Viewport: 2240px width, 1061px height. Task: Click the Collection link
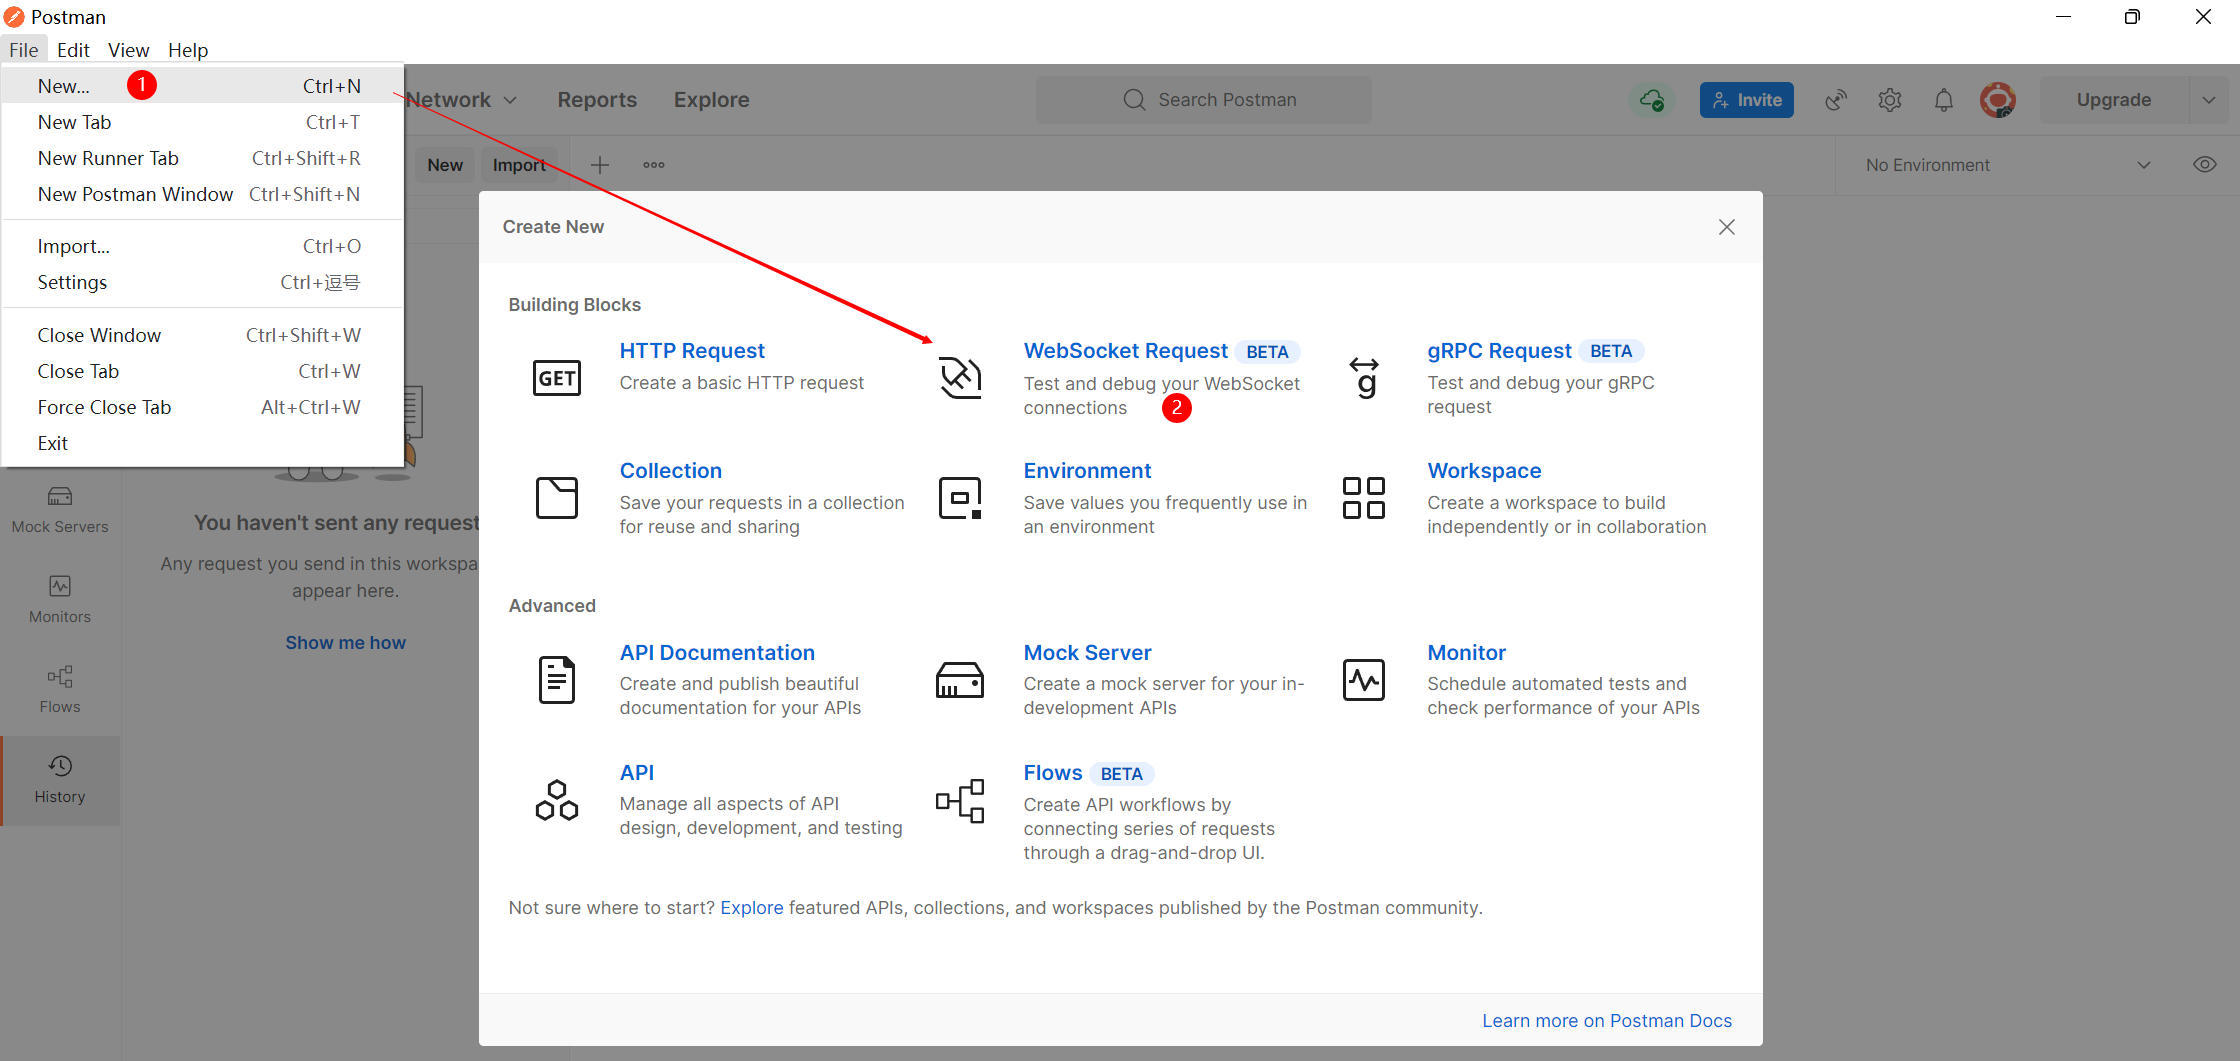coord(670,471)
